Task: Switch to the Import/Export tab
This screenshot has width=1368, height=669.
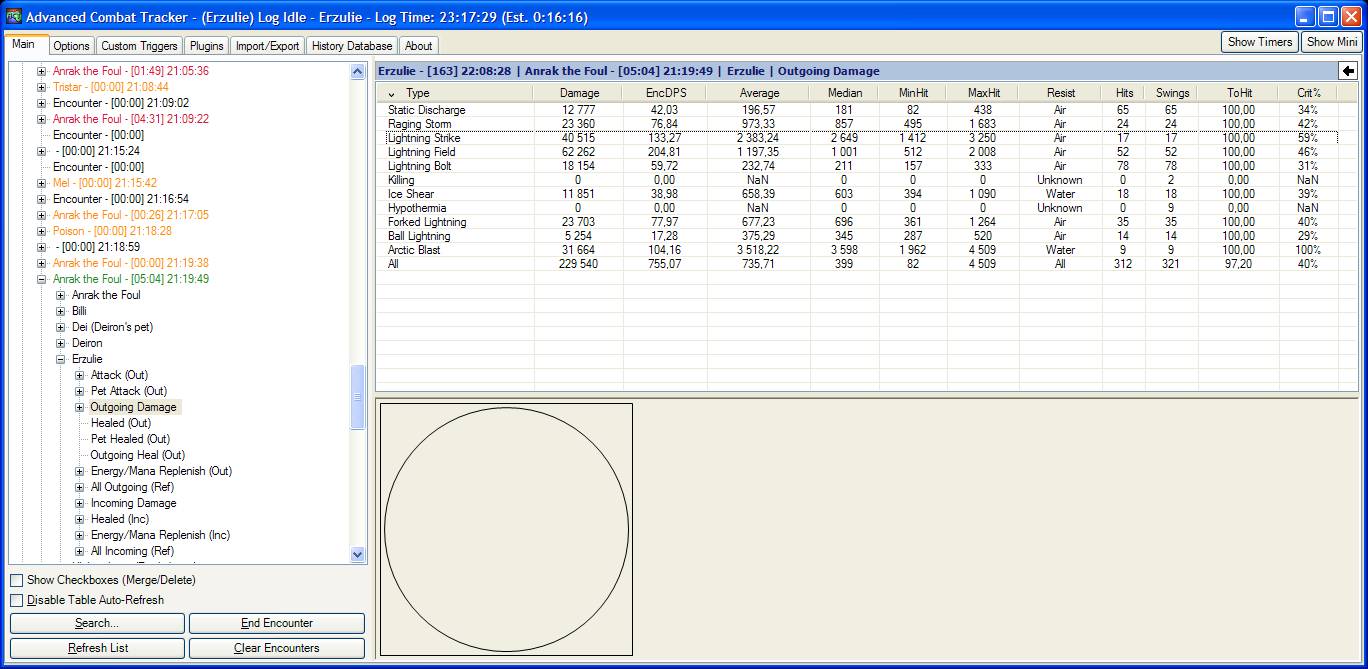Action: click(x=267, y=46)
